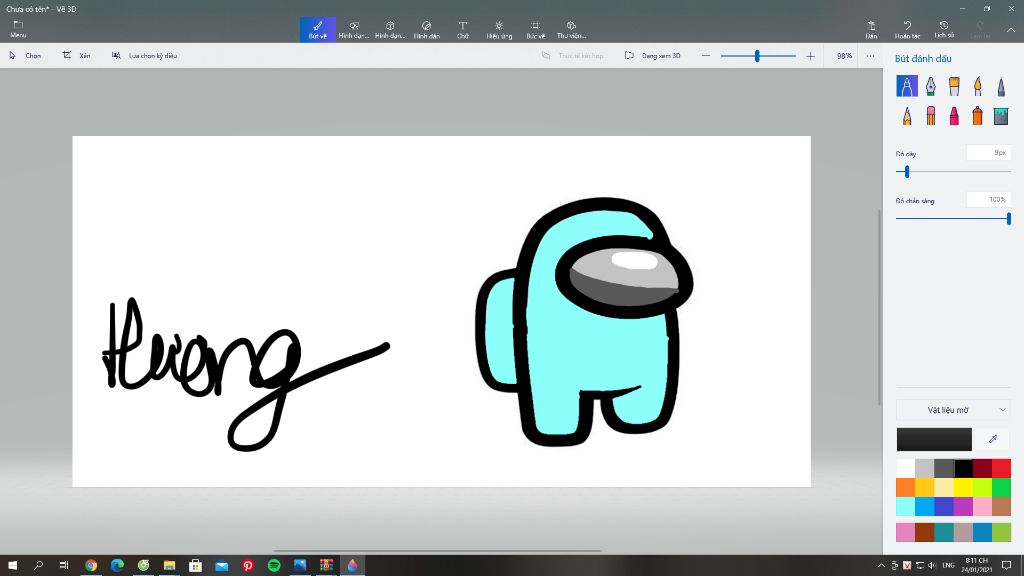Activate the magic select tool
Image resolution: width=1024 pixels, height=576 pixels.
pos(144,56)
